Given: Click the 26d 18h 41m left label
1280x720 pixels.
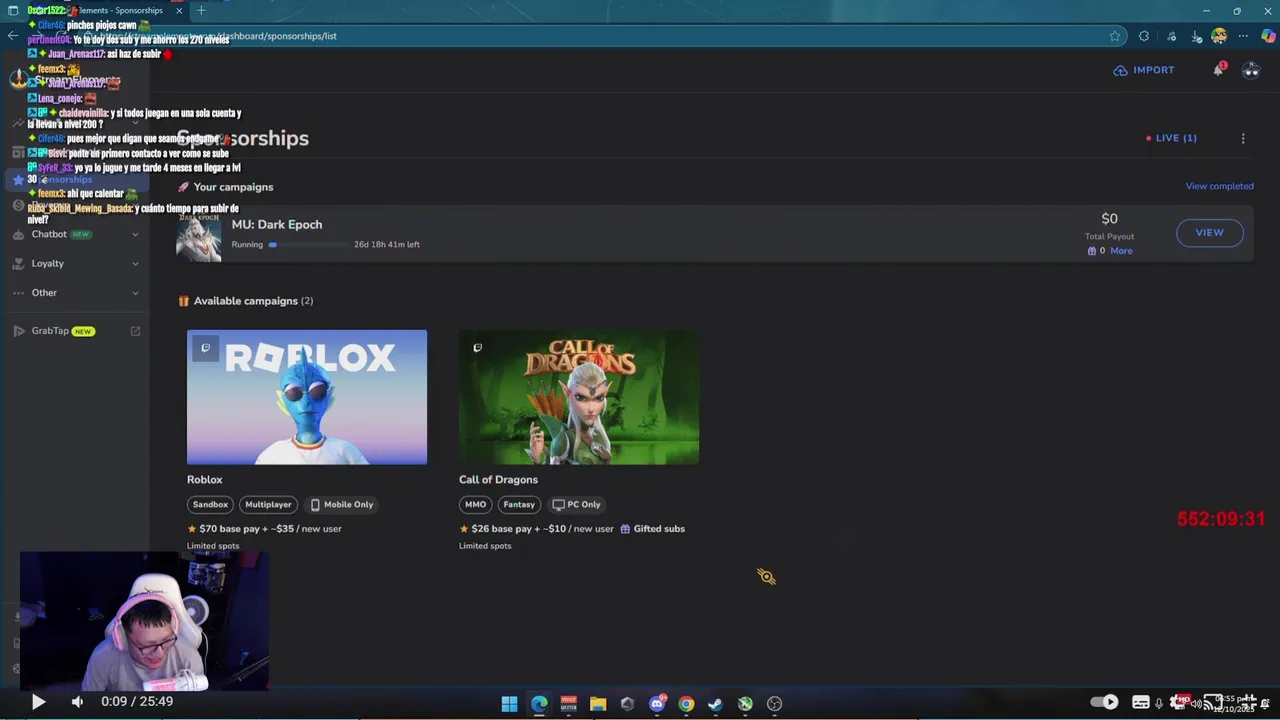Looking at the screenshot, I should point(387,245).
